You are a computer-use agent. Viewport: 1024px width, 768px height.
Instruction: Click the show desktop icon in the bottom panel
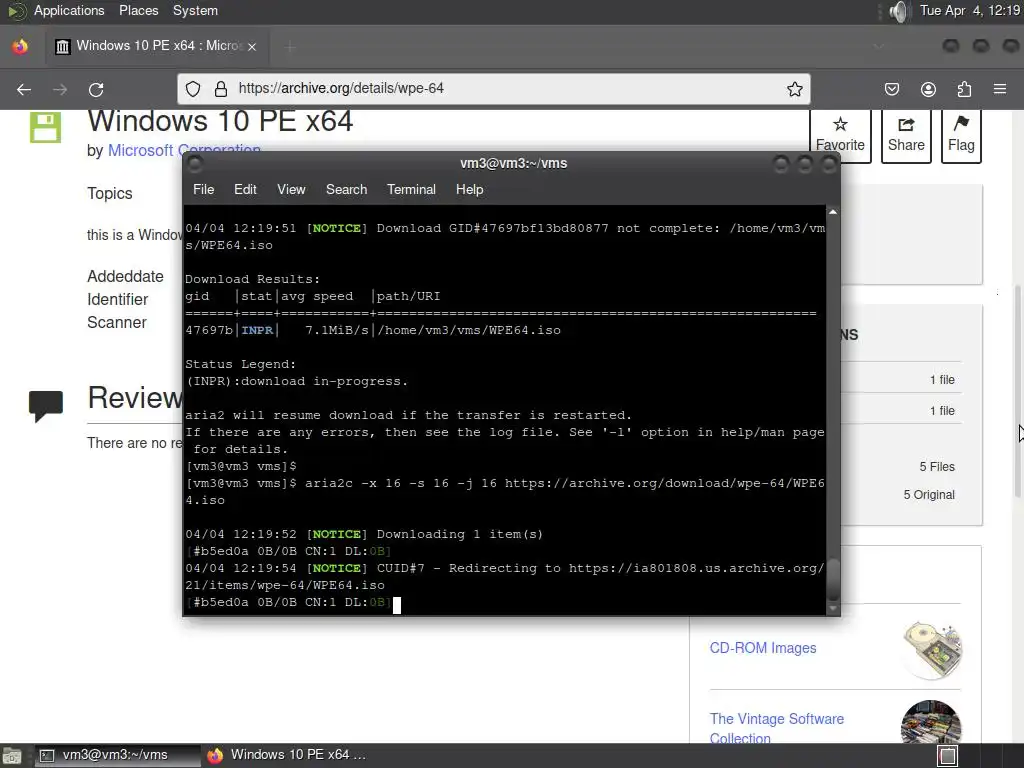(12, 756)
